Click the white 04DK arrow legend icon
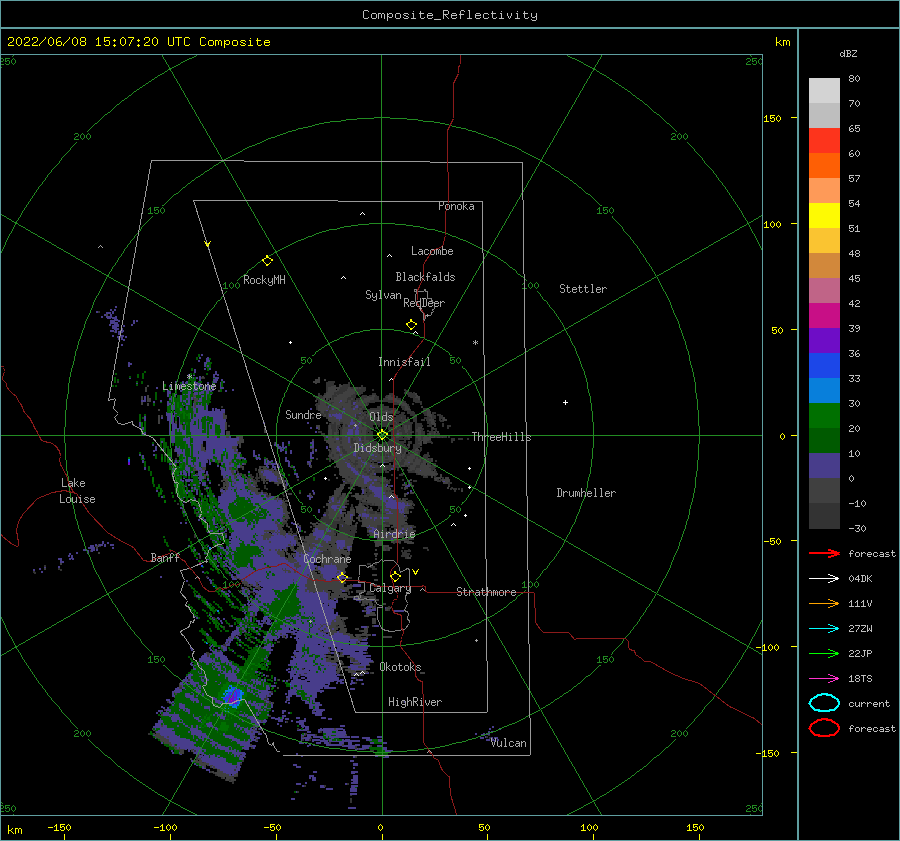This screenshot has width=900, height=841. (x=824, y=579)
